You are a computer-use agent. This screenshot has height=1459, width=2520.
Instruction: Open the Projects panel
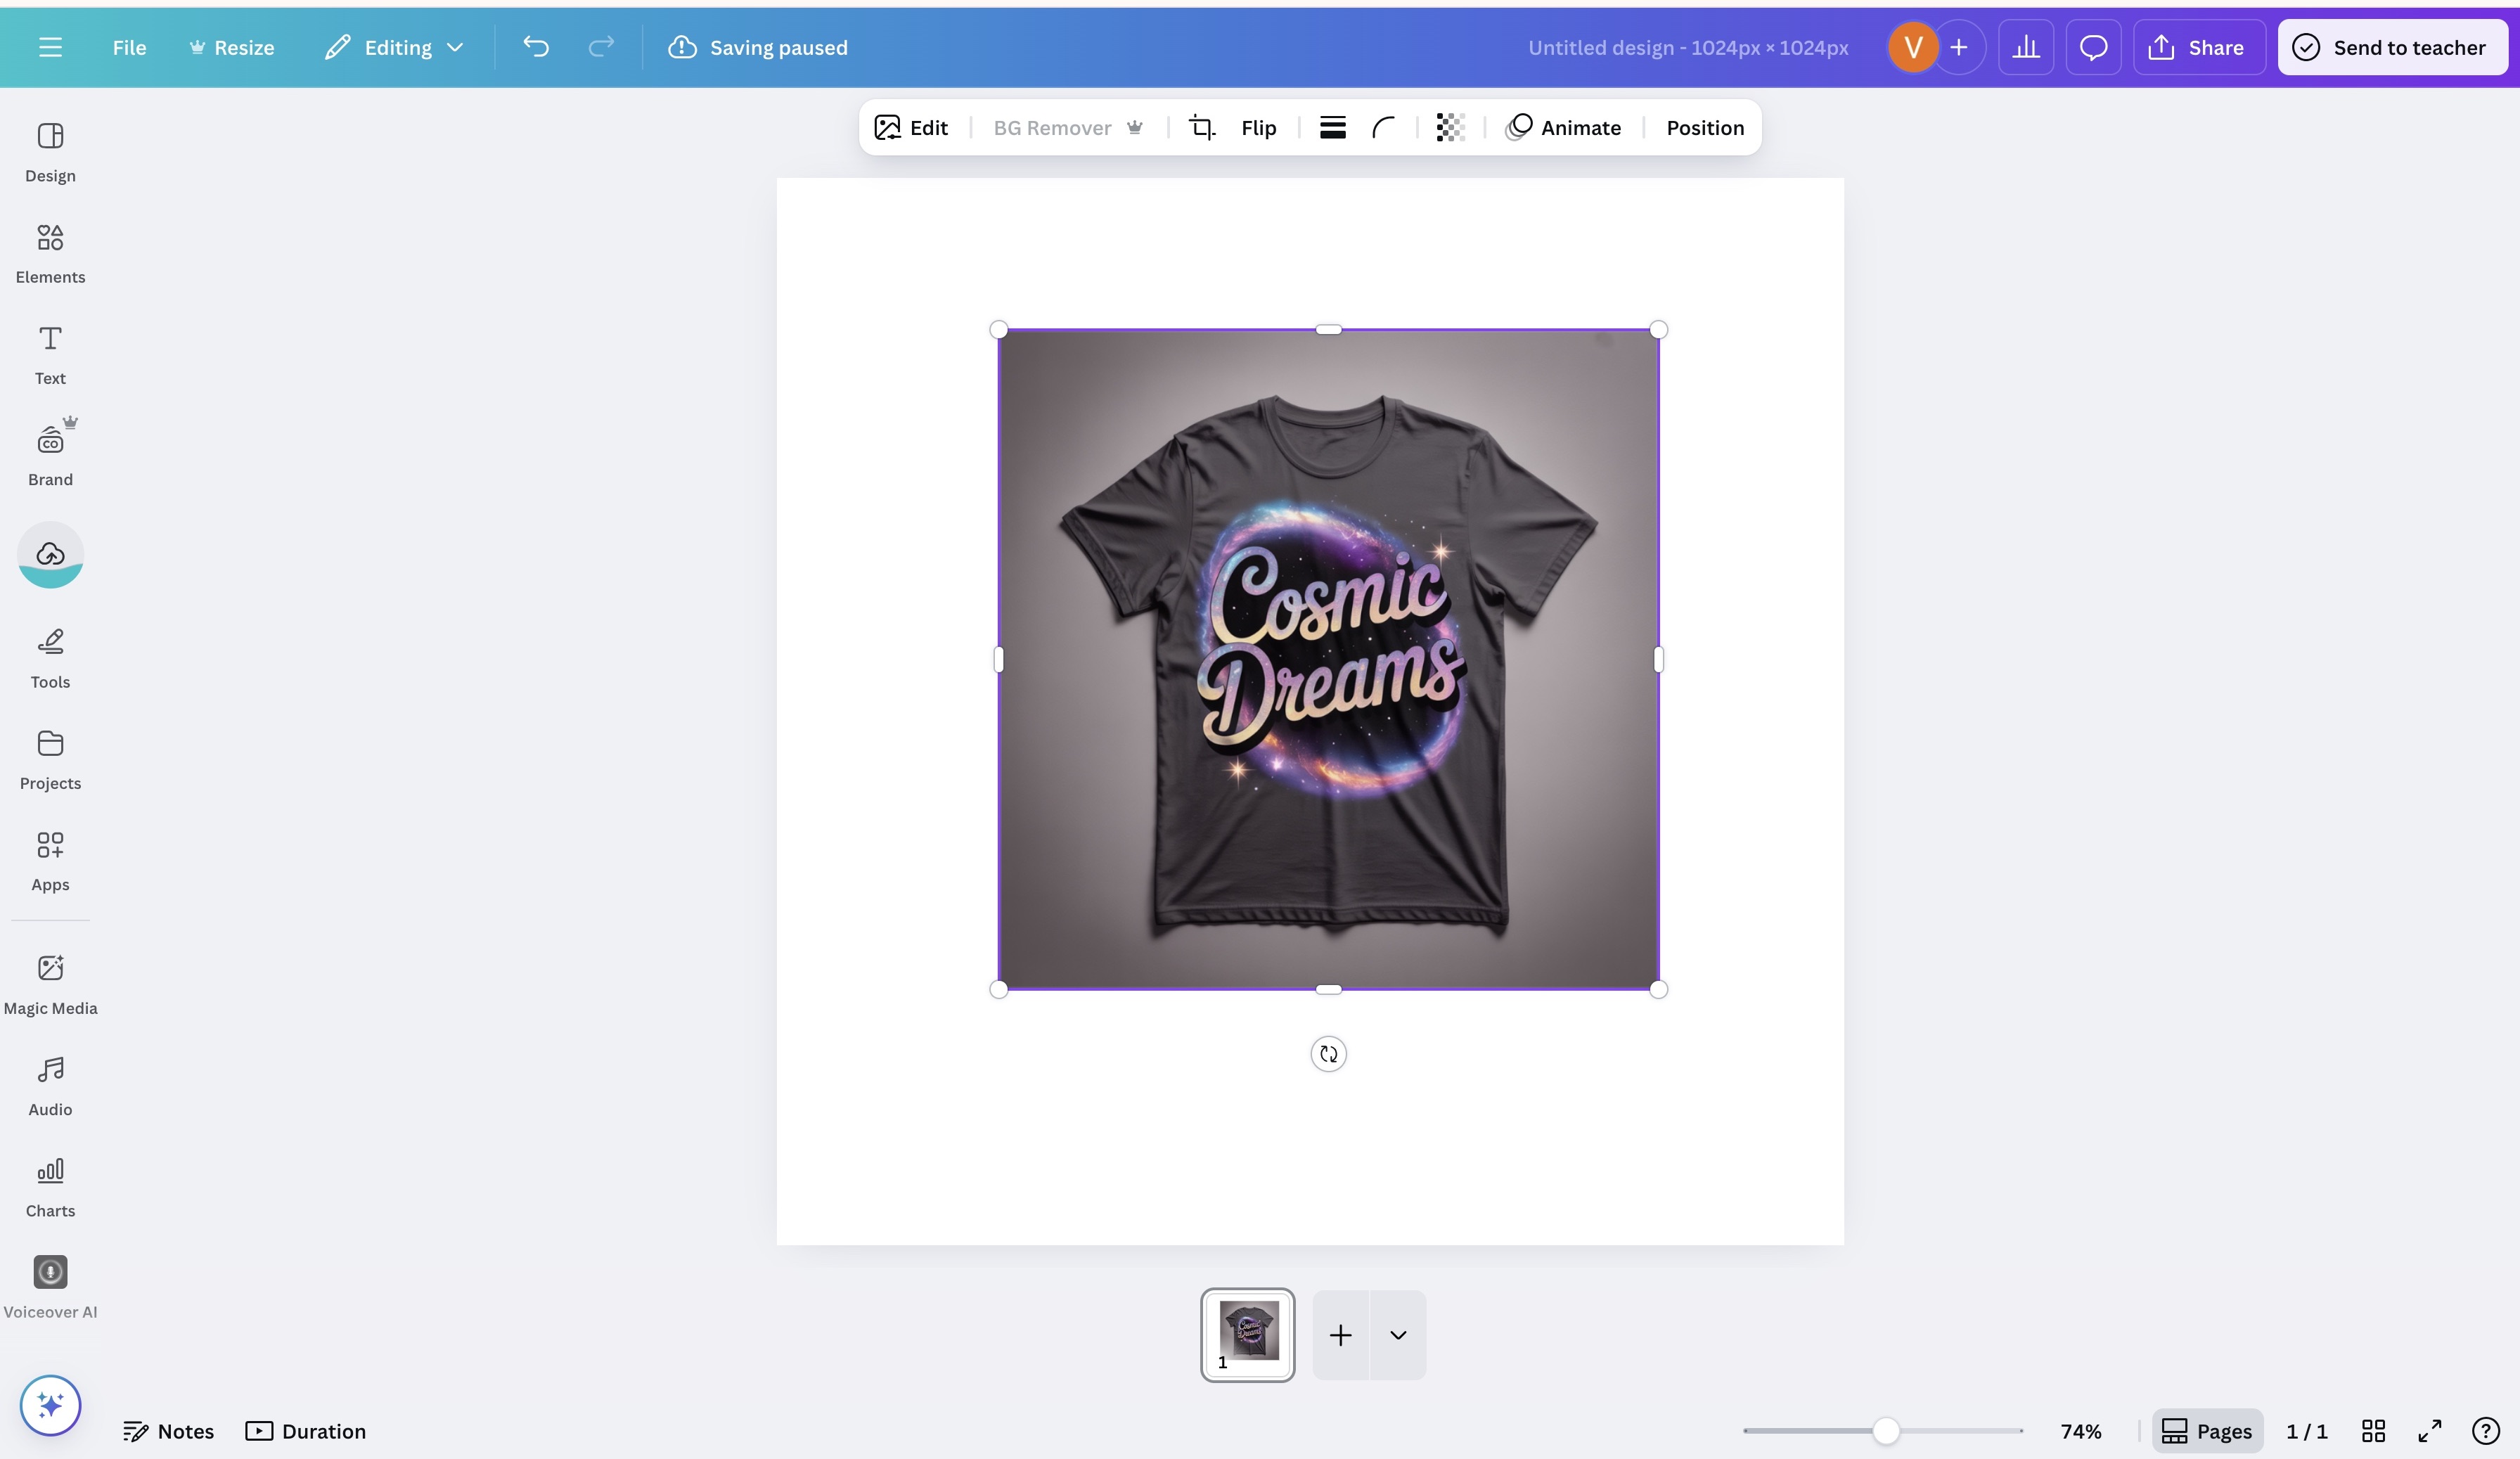(x=50, y=760)
